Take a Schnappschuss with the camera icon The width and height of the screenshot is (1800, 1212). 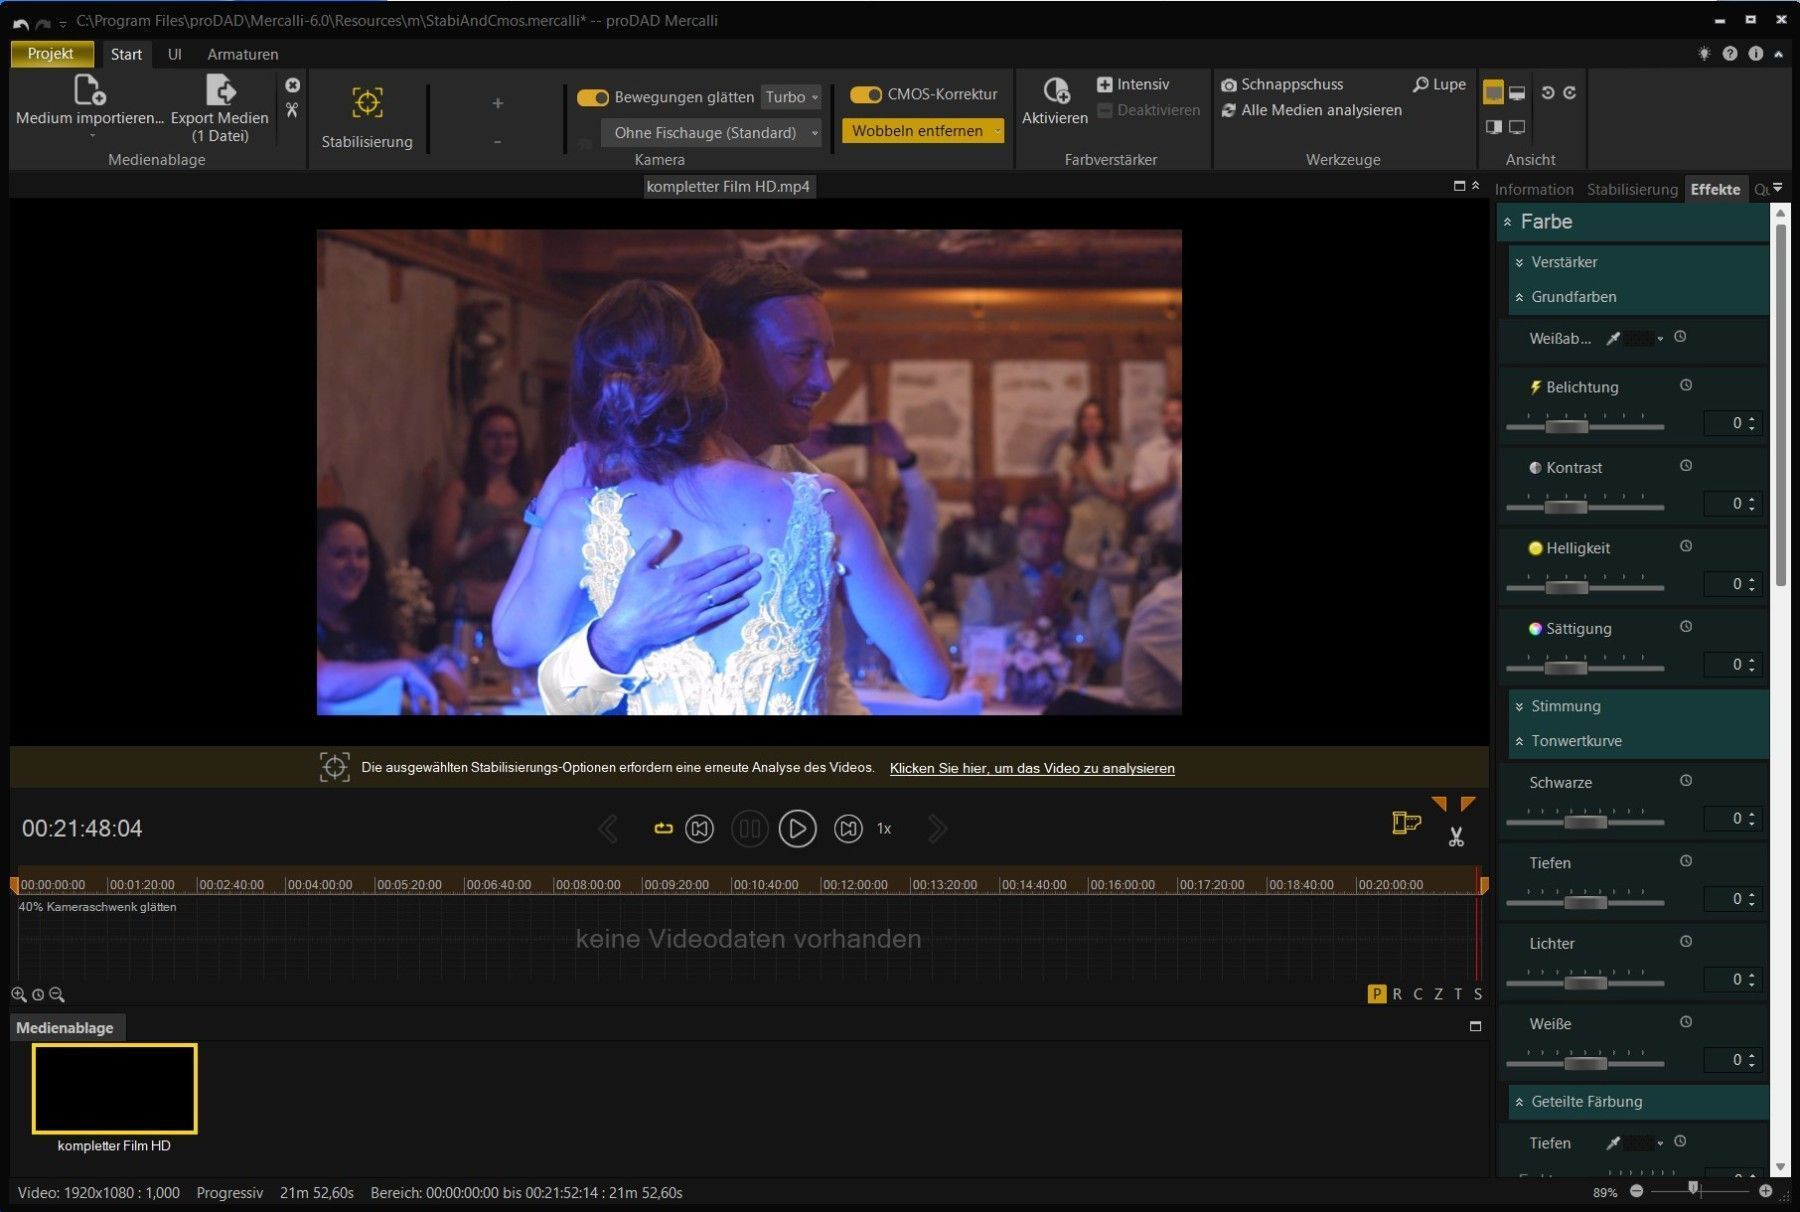click(x=1229, y=85)
